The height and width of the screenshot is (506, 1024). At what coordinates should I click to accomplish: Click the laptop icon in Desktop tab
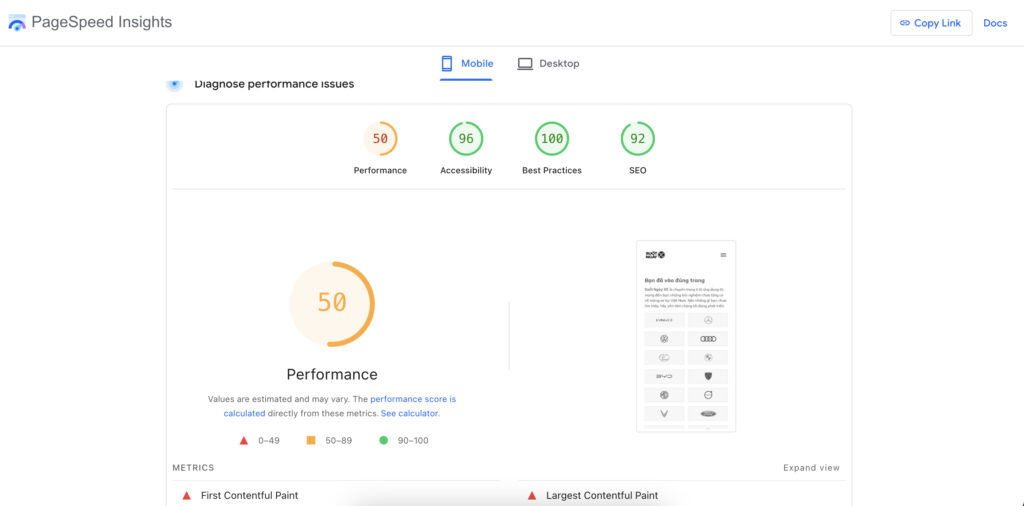tap(525, 64)
